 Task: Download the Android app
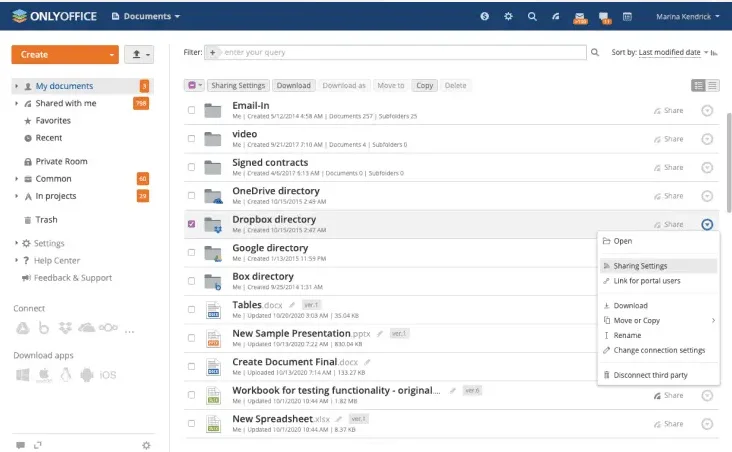click(87, 374)
